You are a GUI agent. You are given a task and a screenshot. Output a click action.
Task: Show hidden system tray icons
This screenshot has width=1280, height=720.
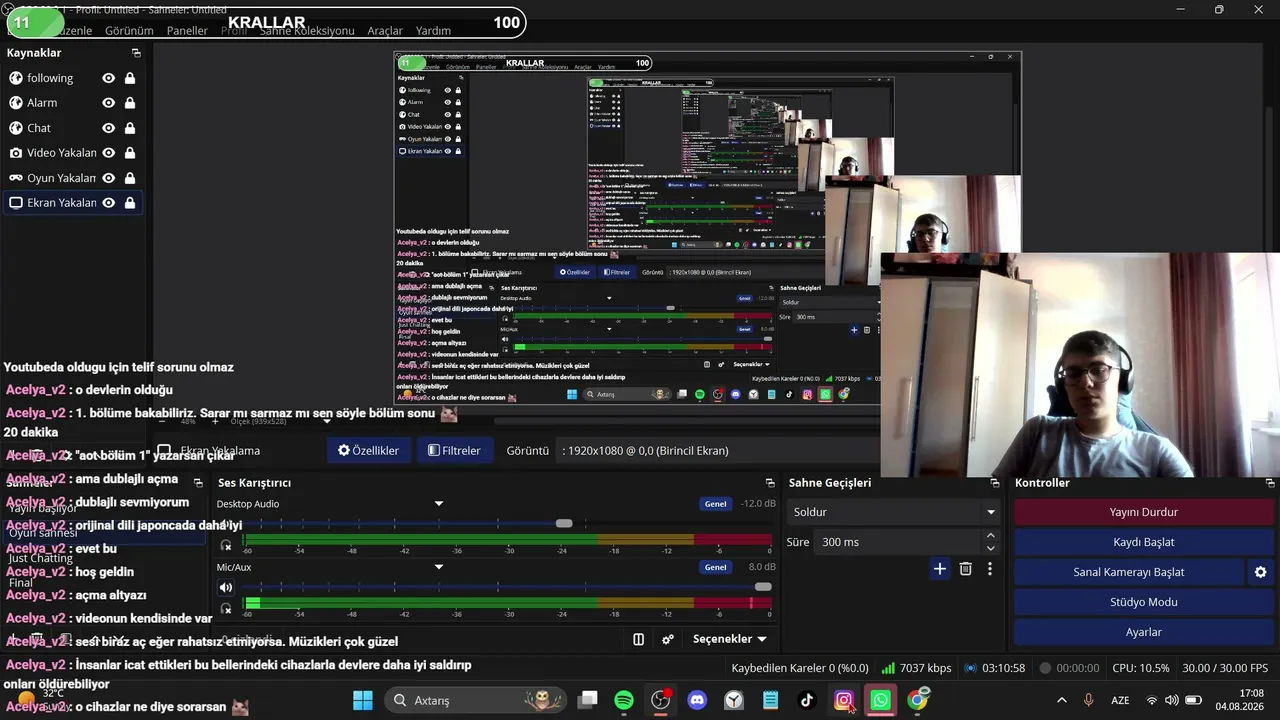point(1061,700)
